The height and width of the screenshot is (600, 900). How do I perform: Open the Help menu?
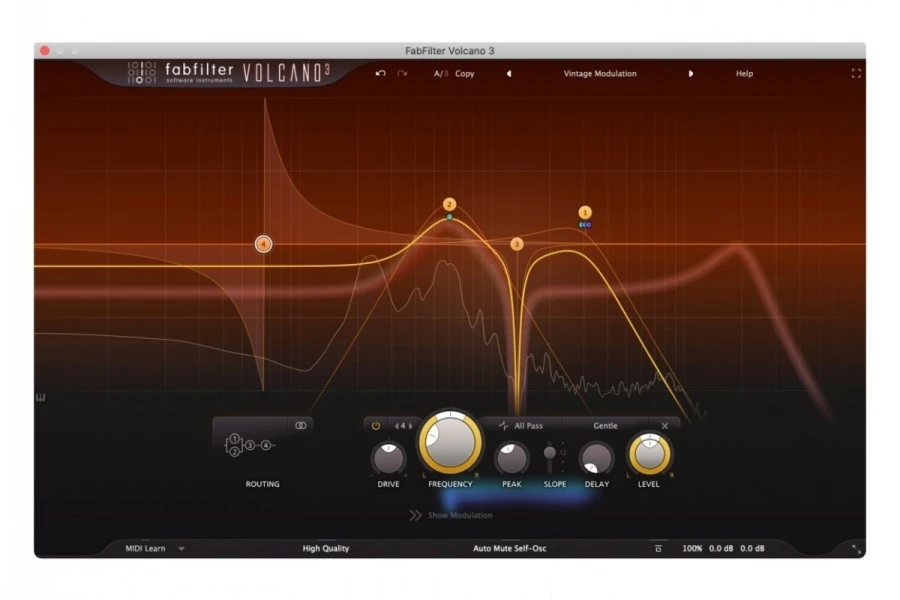(744, 73)
